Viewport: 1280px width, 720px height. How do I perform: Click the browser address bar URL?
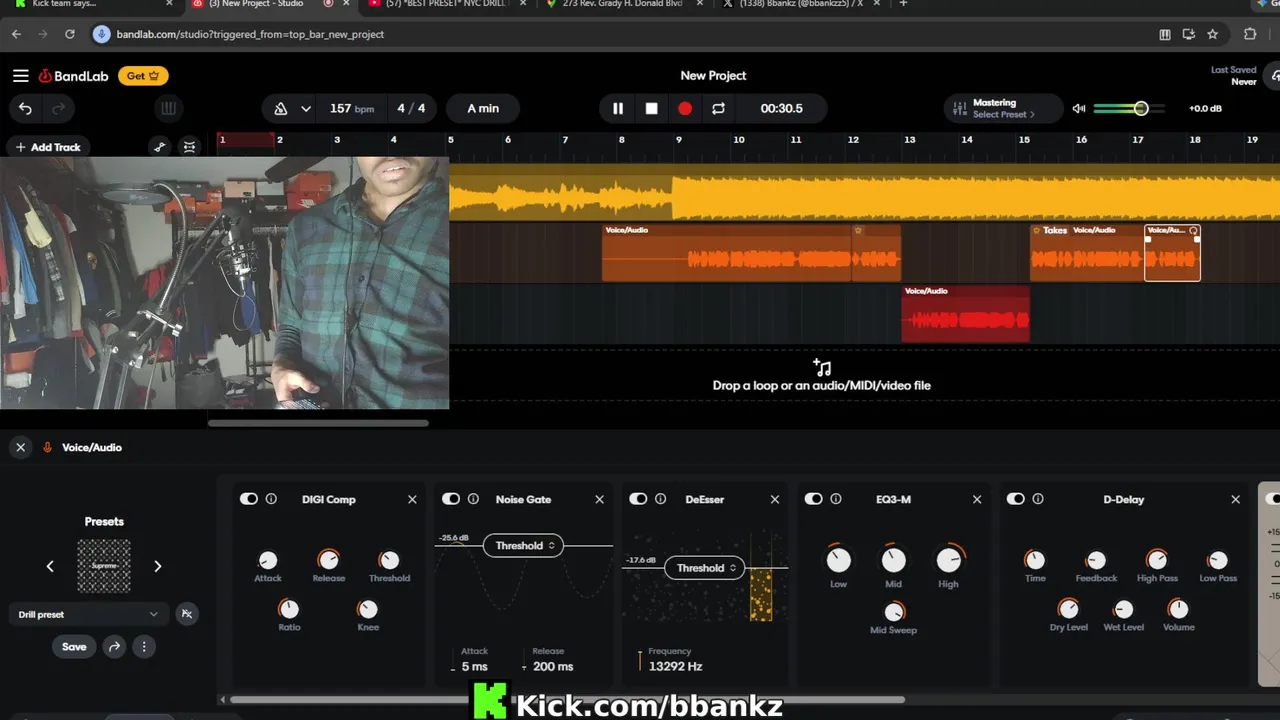tap(250, 34)
